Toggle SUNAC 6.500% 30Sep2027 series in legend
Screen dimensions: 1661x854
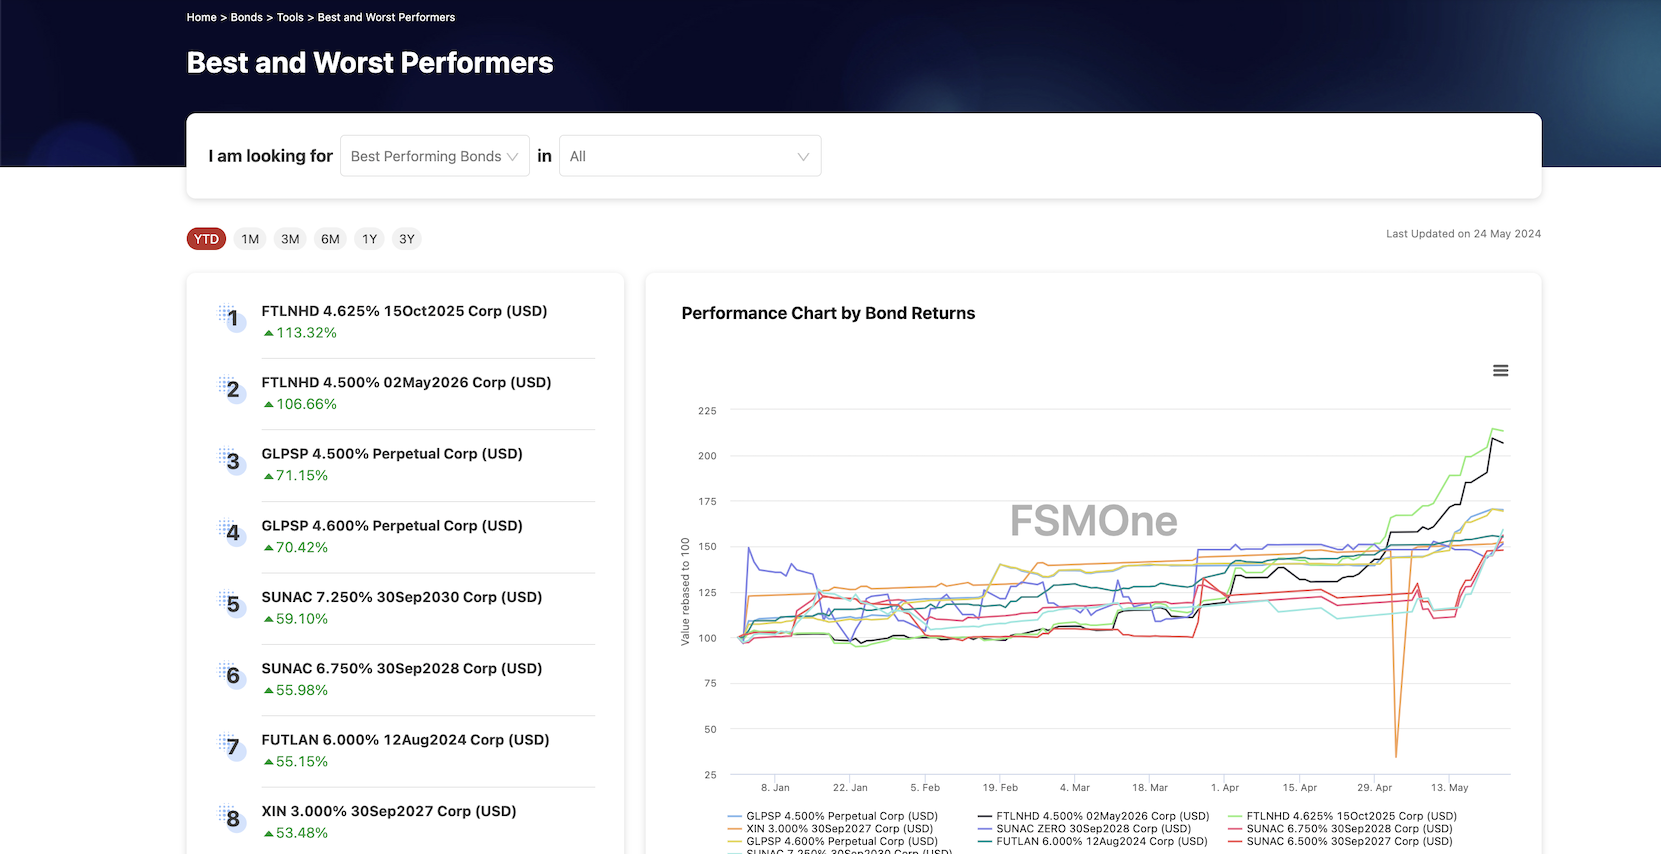pos(1340,841)
